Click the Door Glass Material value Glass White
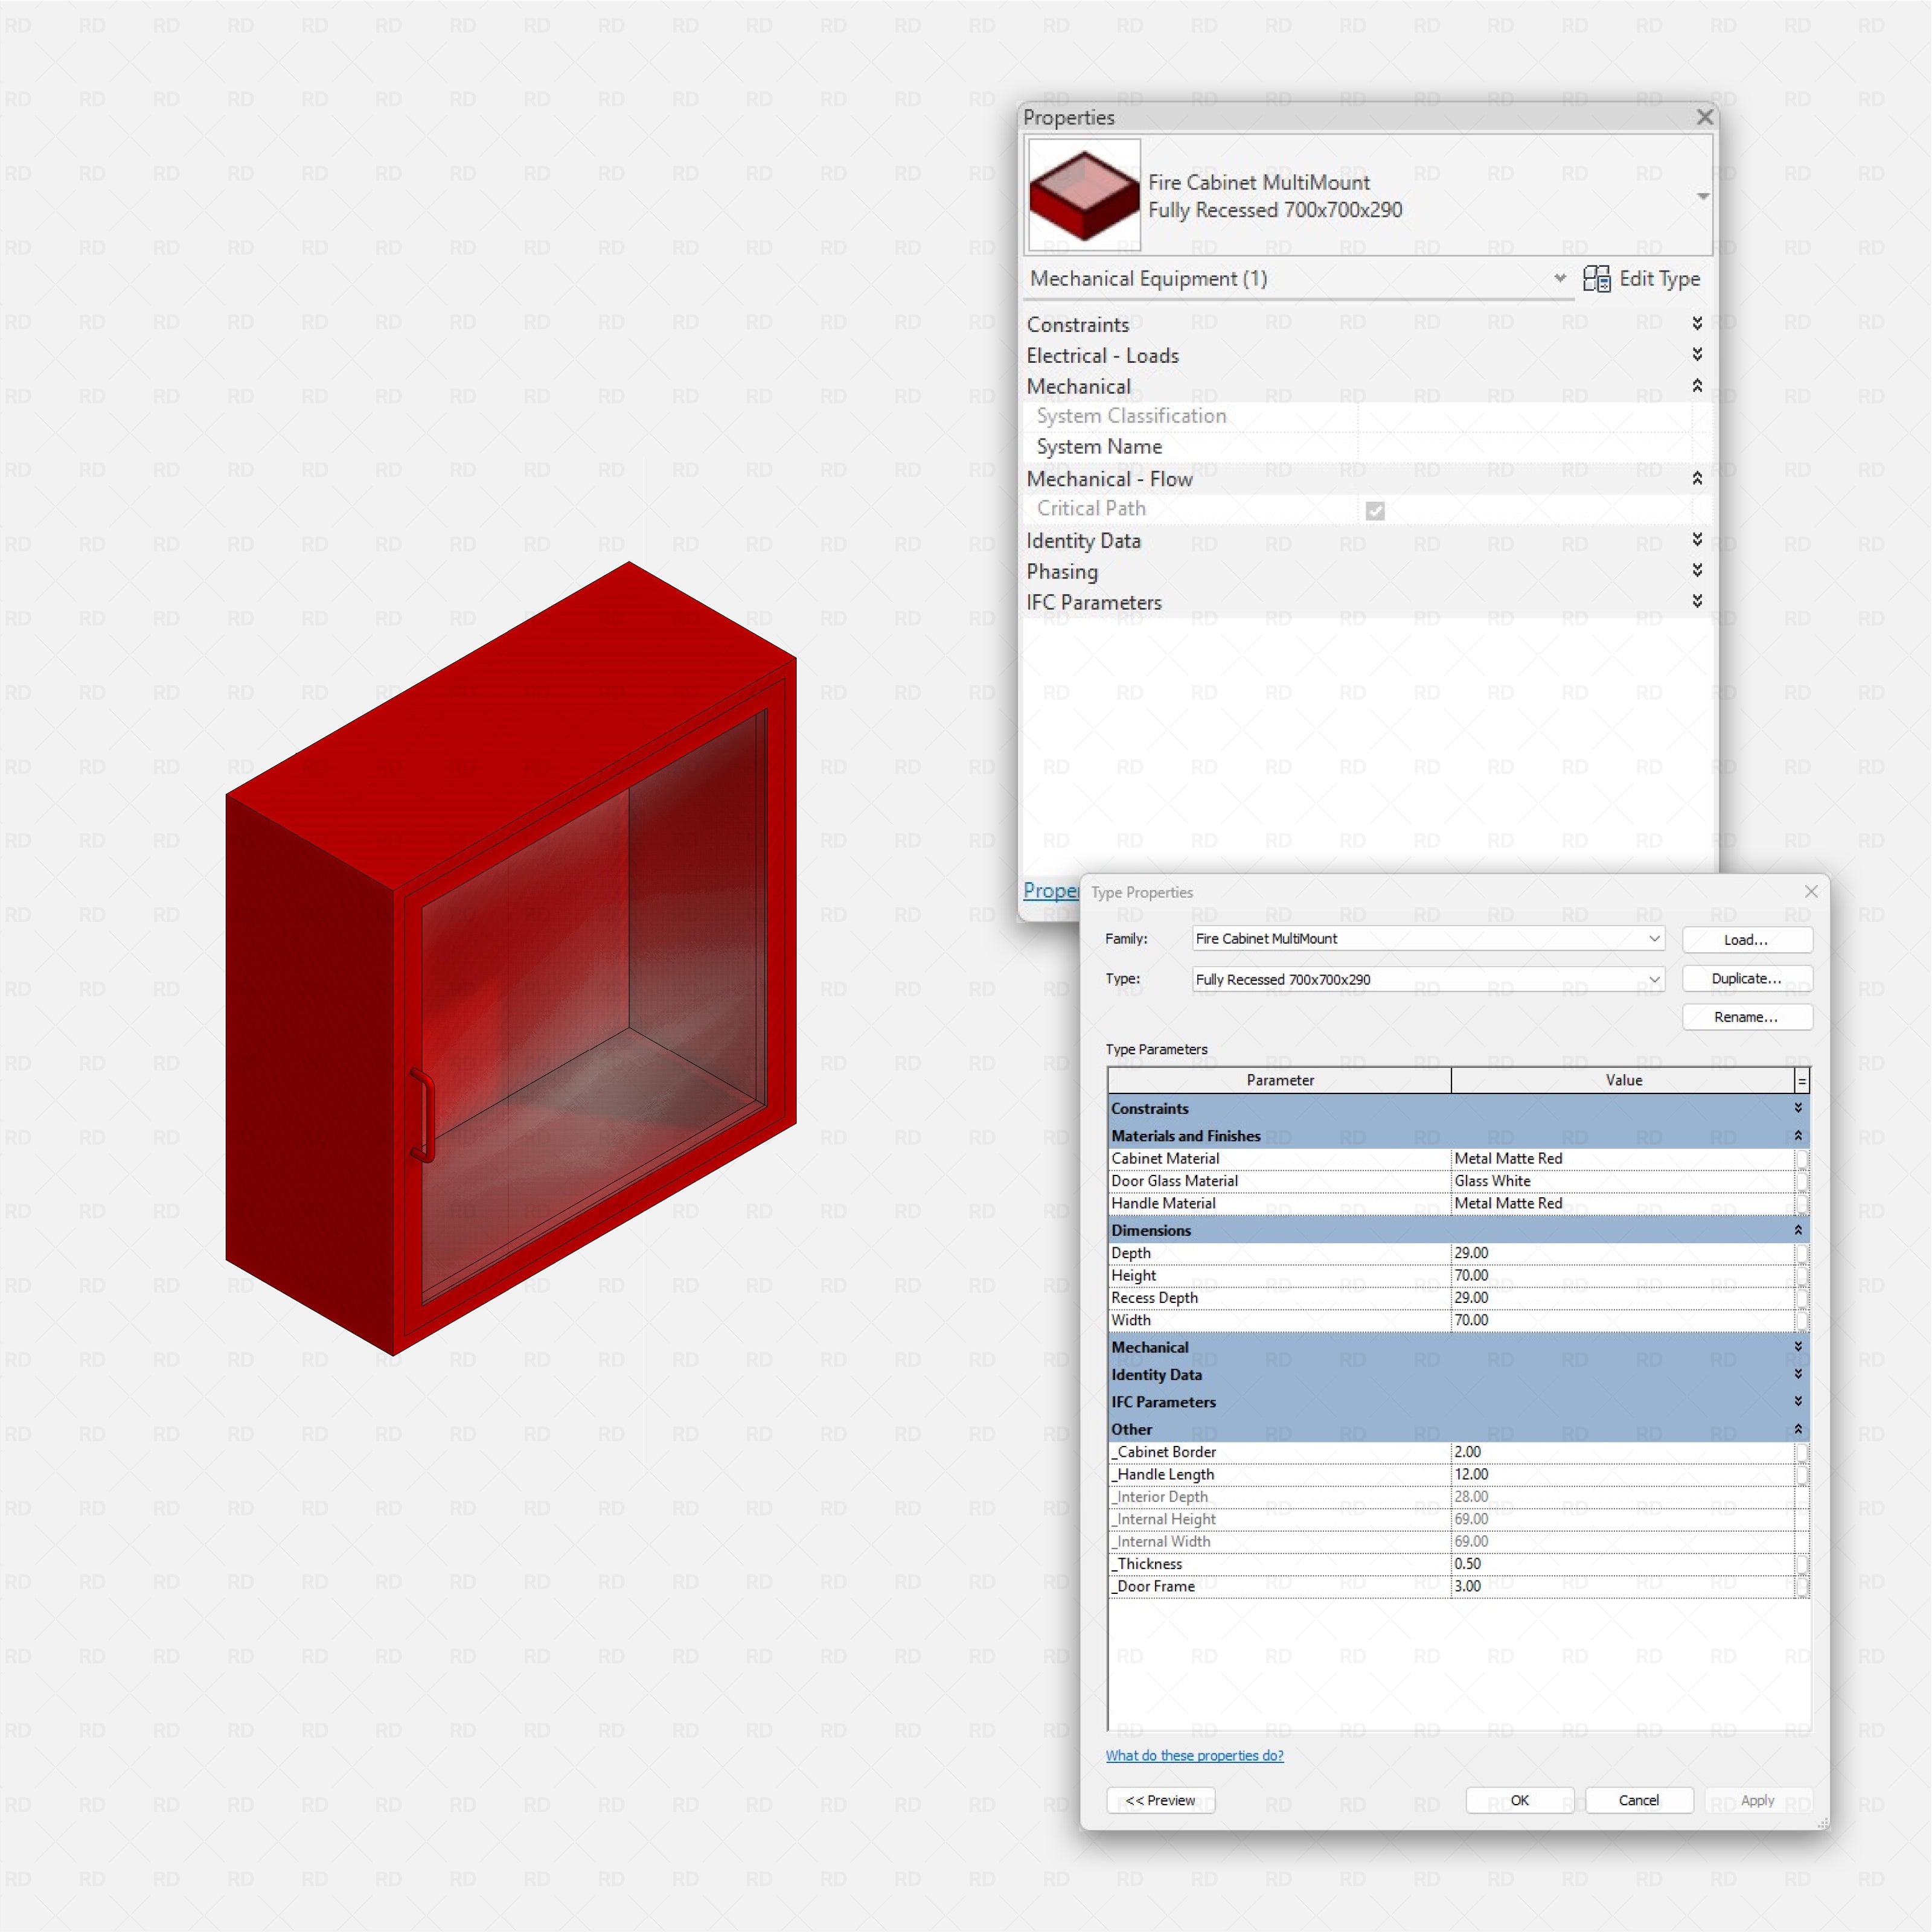Image resolution: width=1932 pixels, height=1932 pixels. [x=1622, y=1181]
